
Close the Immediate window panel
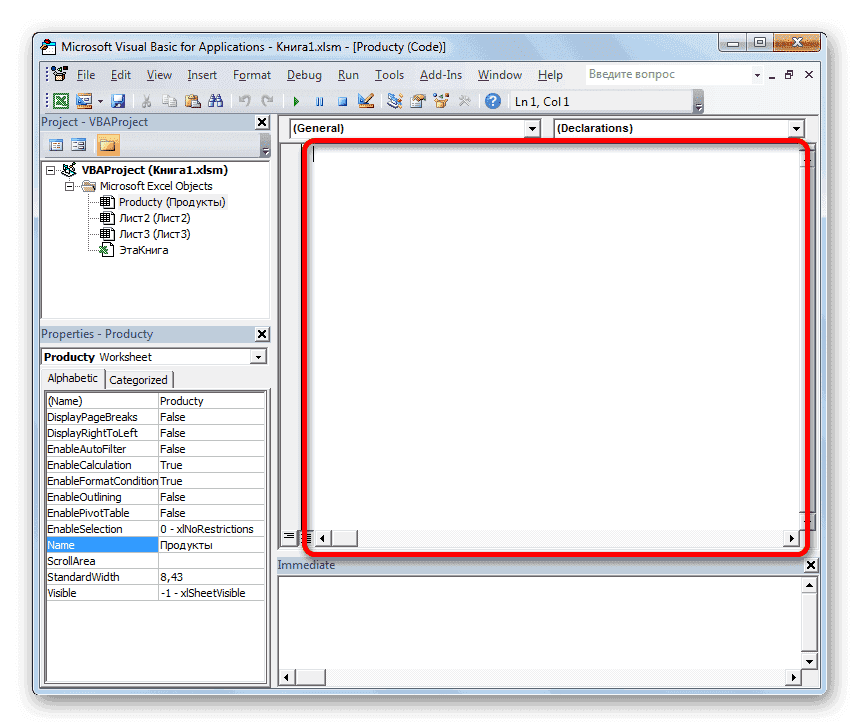click(x=810, y=565)
